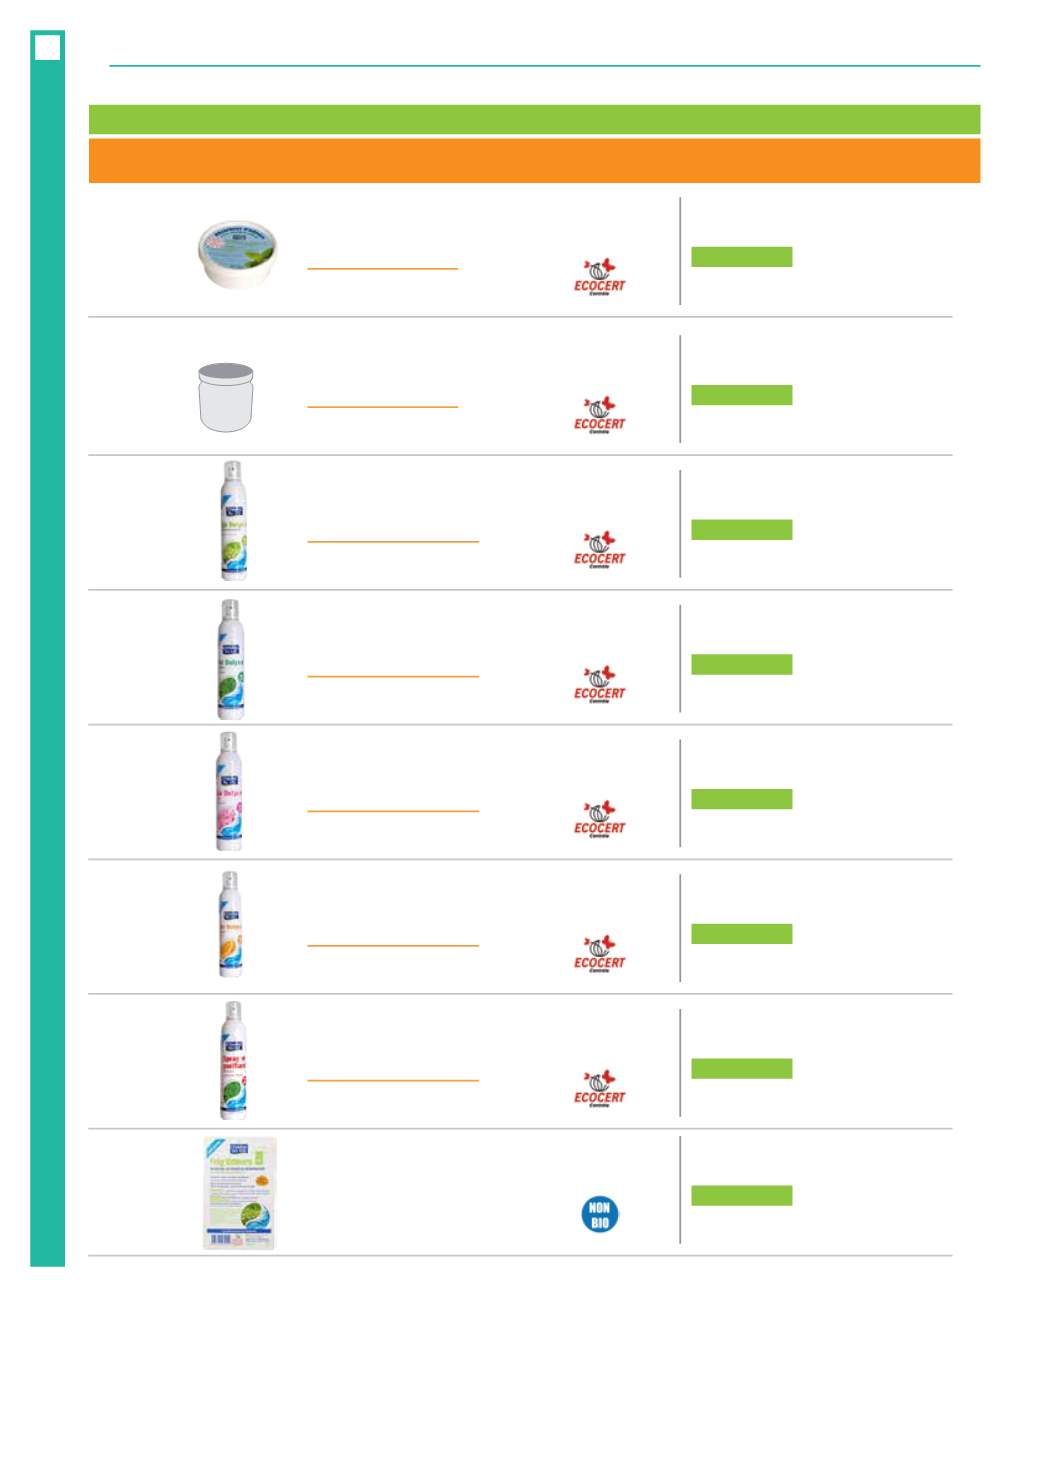Click Ecocert logo beside the glass jar
Viewport: 1040px width, 1471px height.
(599, 414)
